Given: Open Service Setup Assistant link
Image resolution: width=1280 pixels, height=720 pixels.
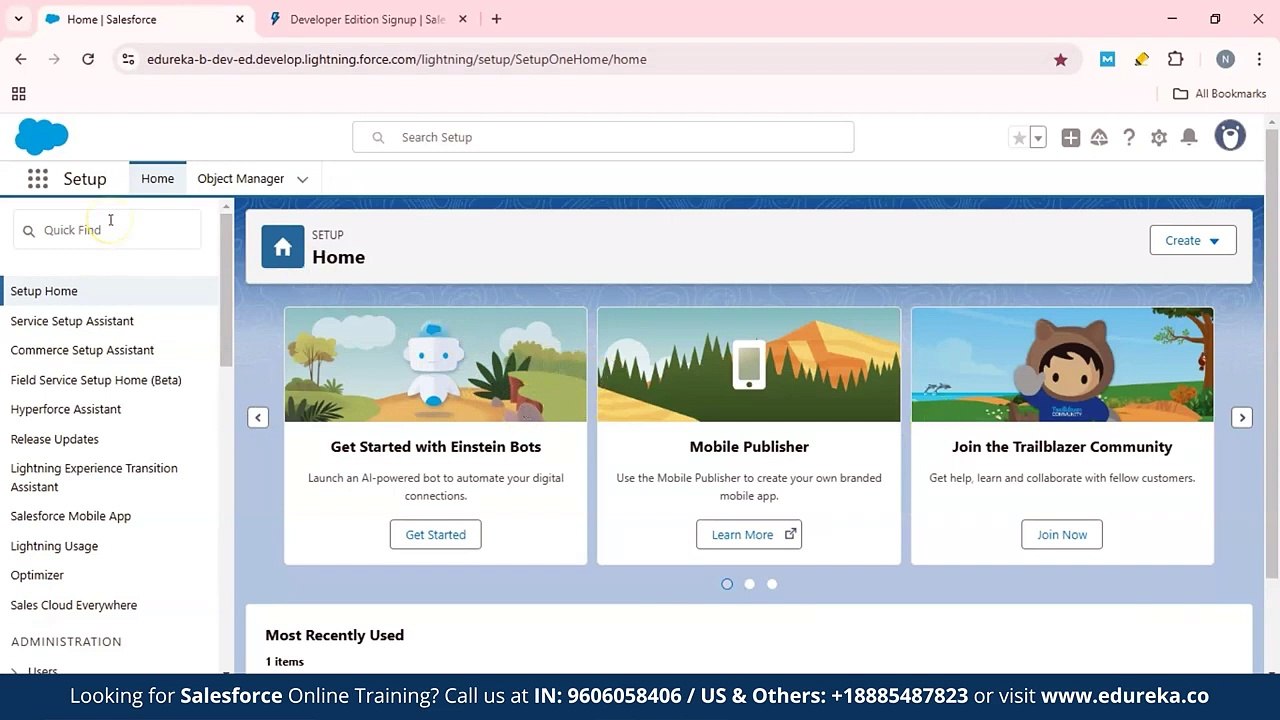Looking at the screenshot, I should tap(72, 321).
